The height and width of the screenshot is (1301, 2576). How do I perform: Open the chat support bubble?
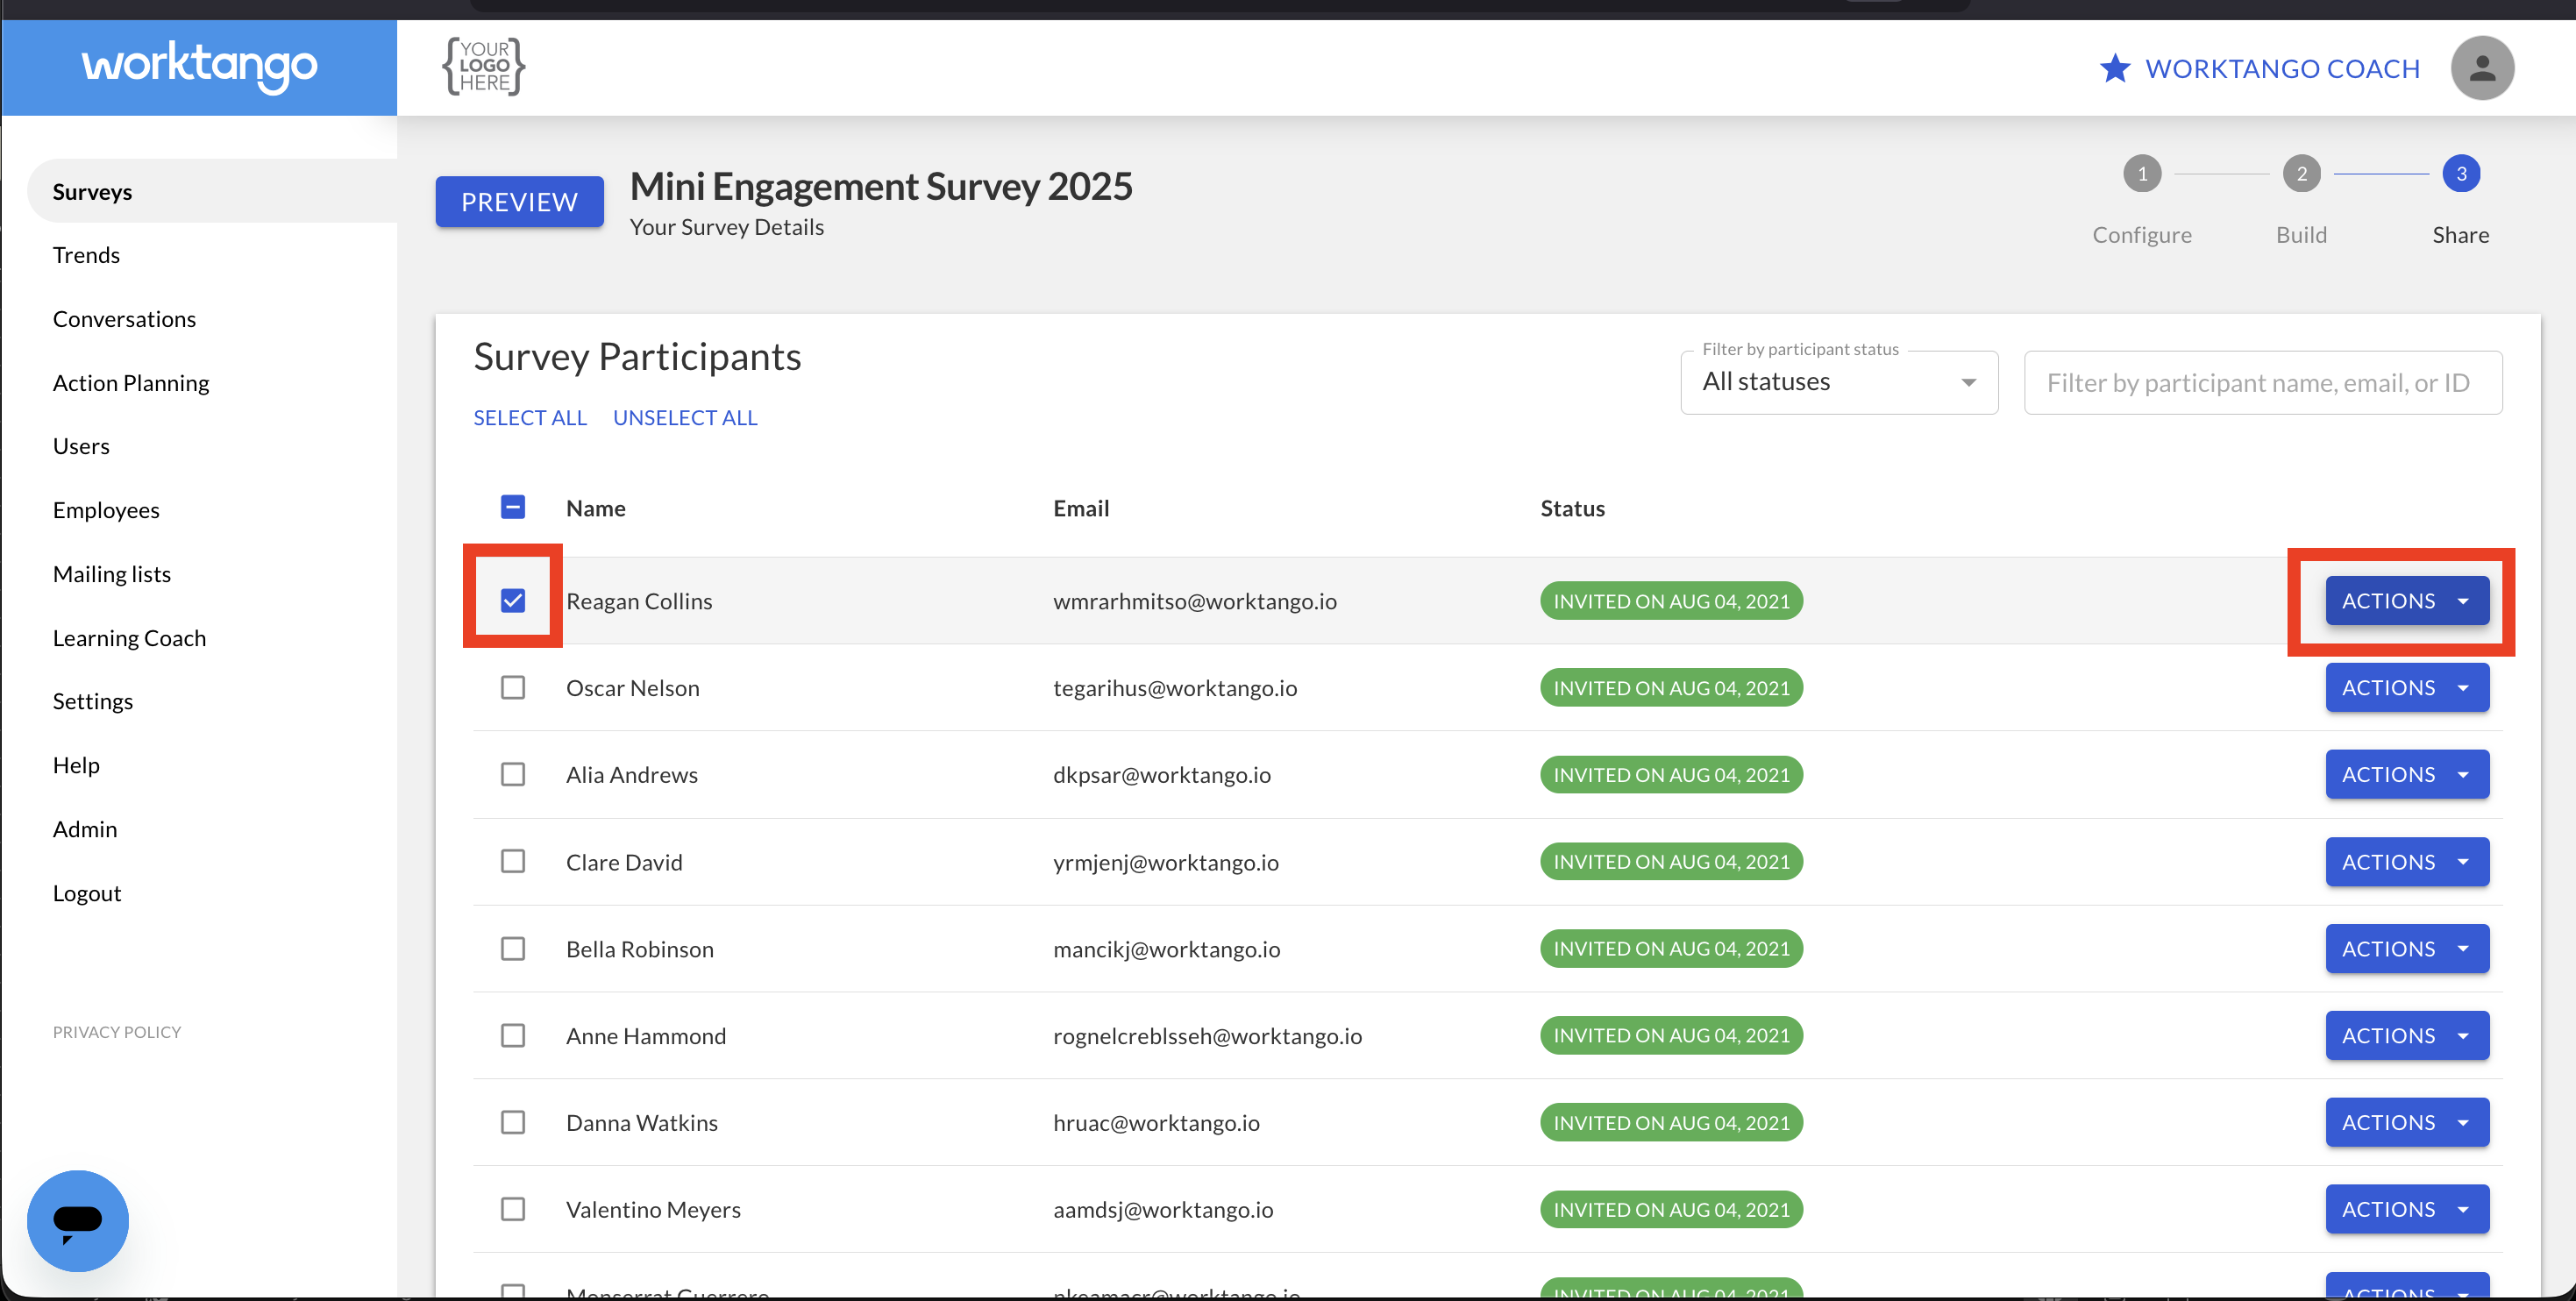tap(77, 1220)
